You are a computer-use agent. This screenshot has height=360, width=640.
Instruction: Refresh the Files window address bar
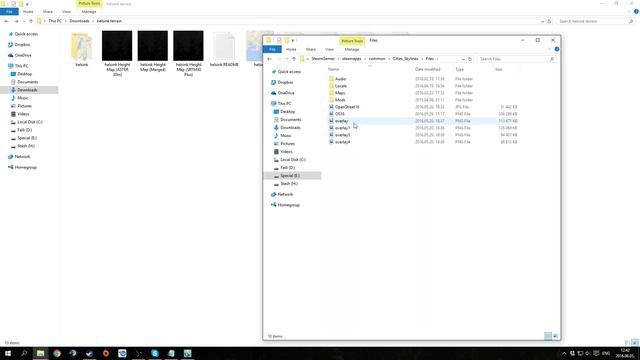(470, 59)
